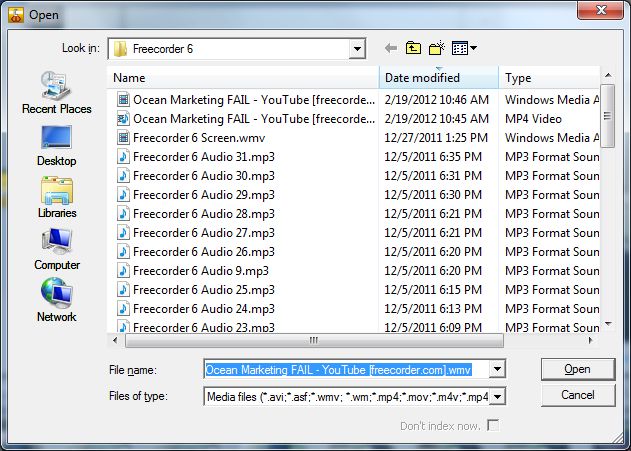Select Freecorder 6 Audio 25.mp3 name

[204, 290]
